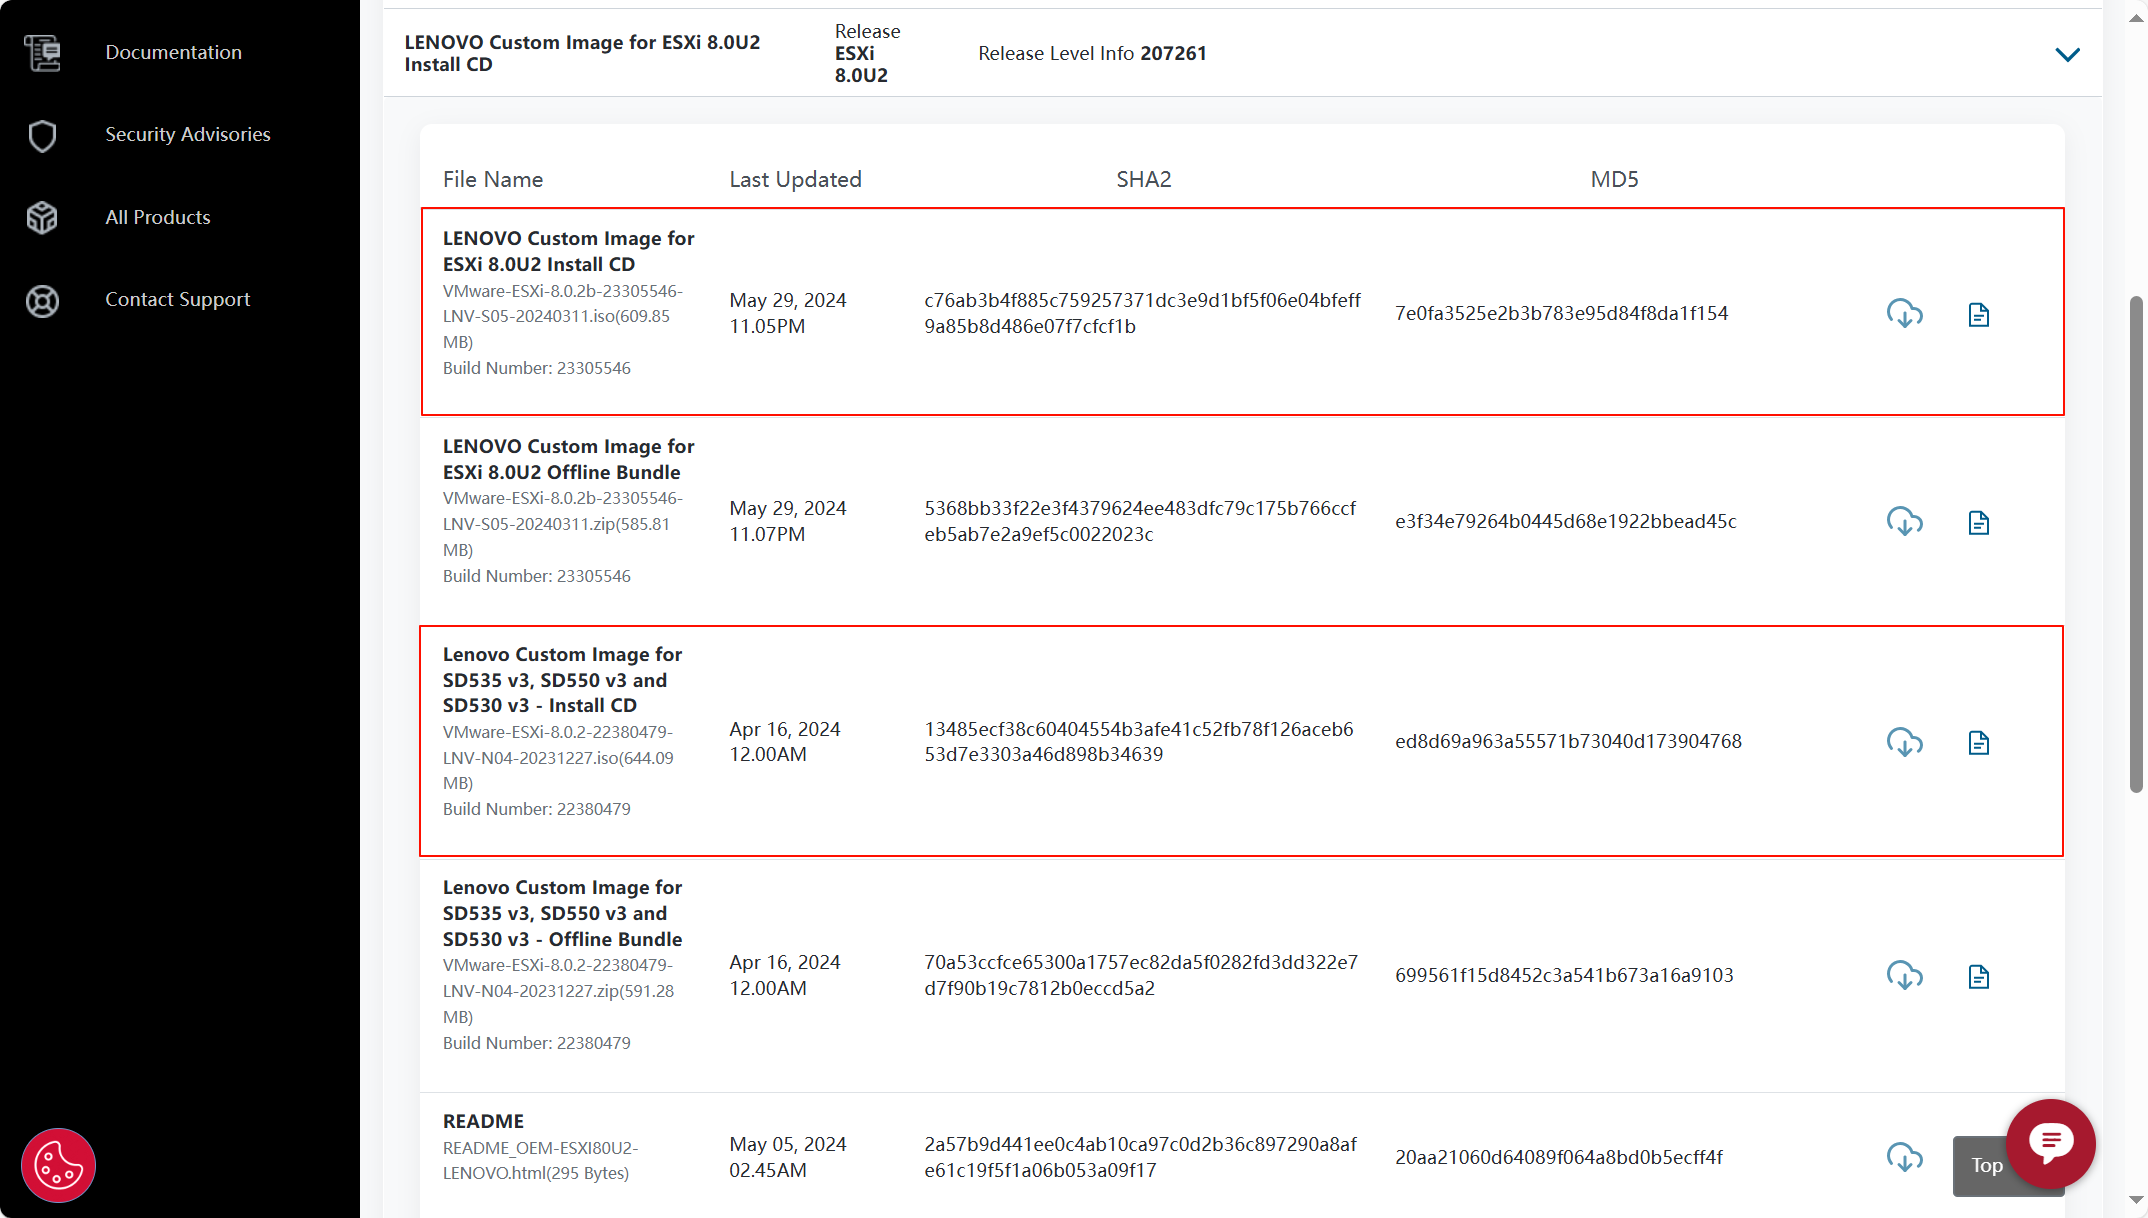Viewport: 2148px width, 1218px height.
Task: Select MD5 hash 7e0fa3525e2b3b783e95d84f8da1f154
Action: (1561, 313)
